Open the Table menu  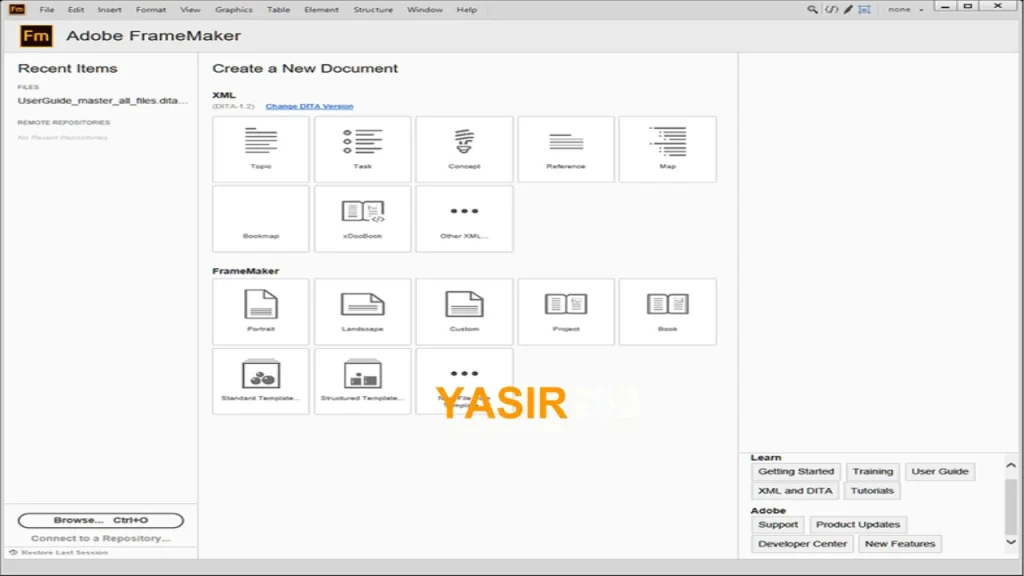tap(278, 10)
